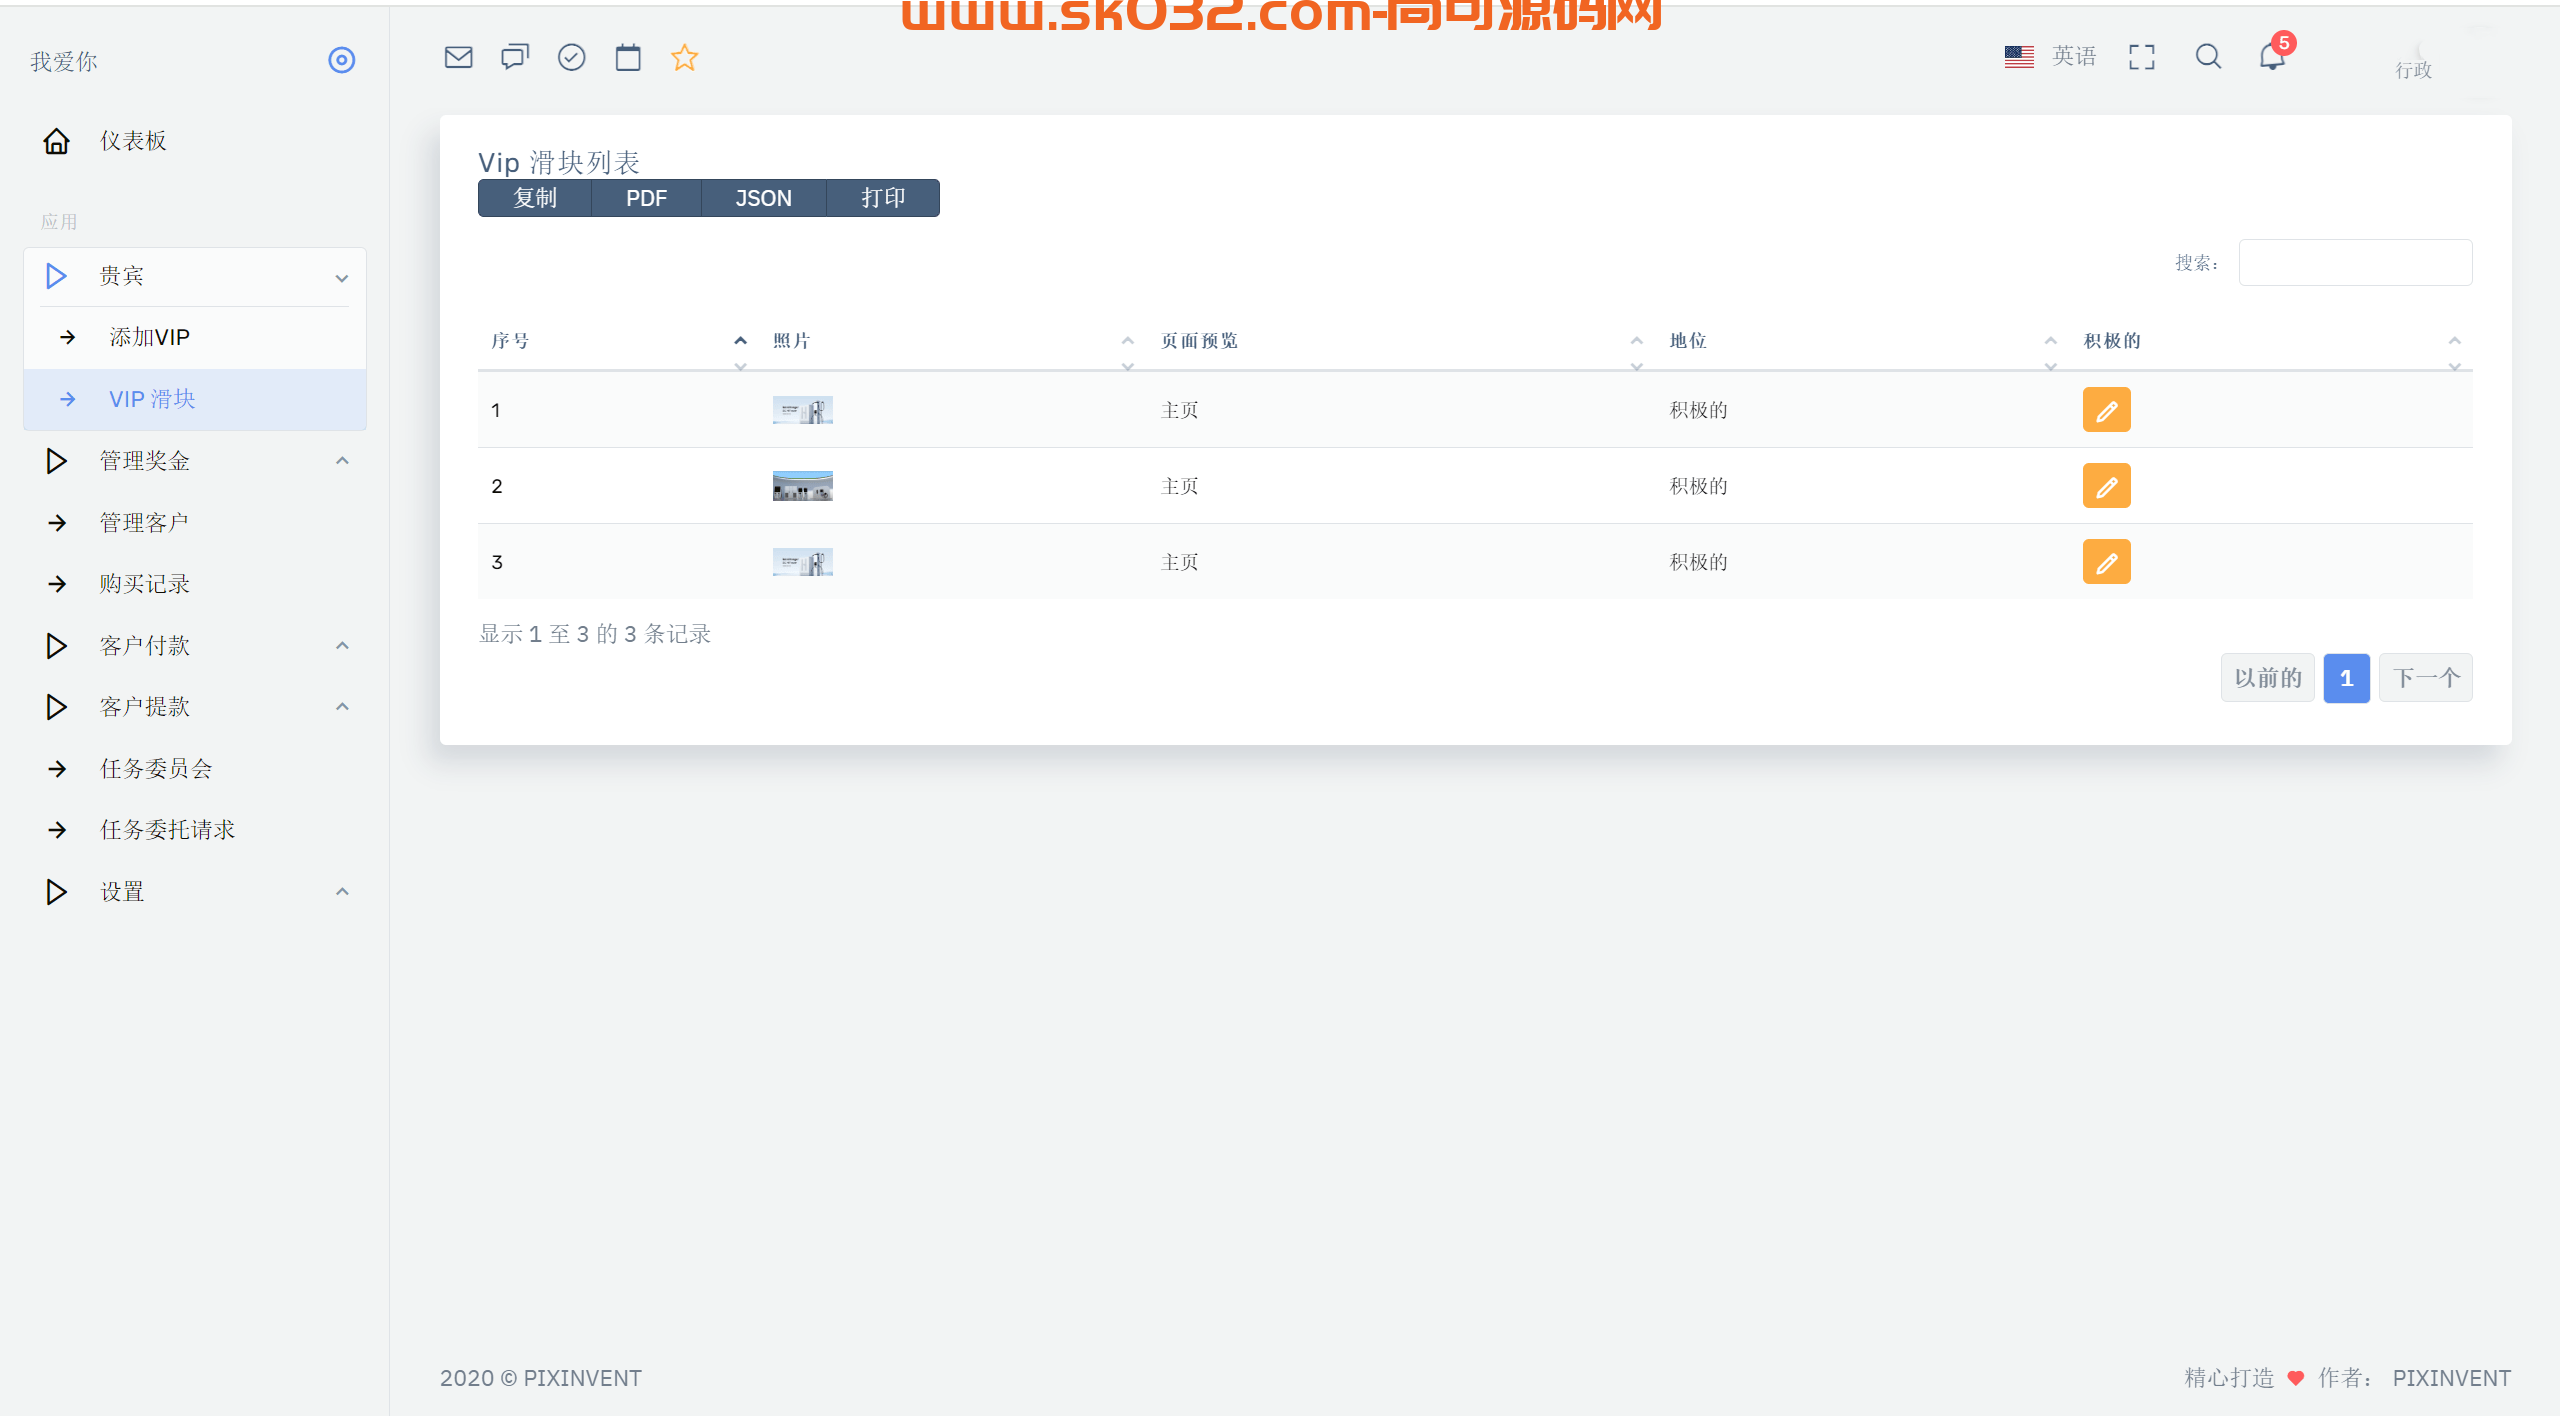Open PIXINVENT link in footer left
The width and height of the screenshot is (2560, 1416).
(582, 1378)
